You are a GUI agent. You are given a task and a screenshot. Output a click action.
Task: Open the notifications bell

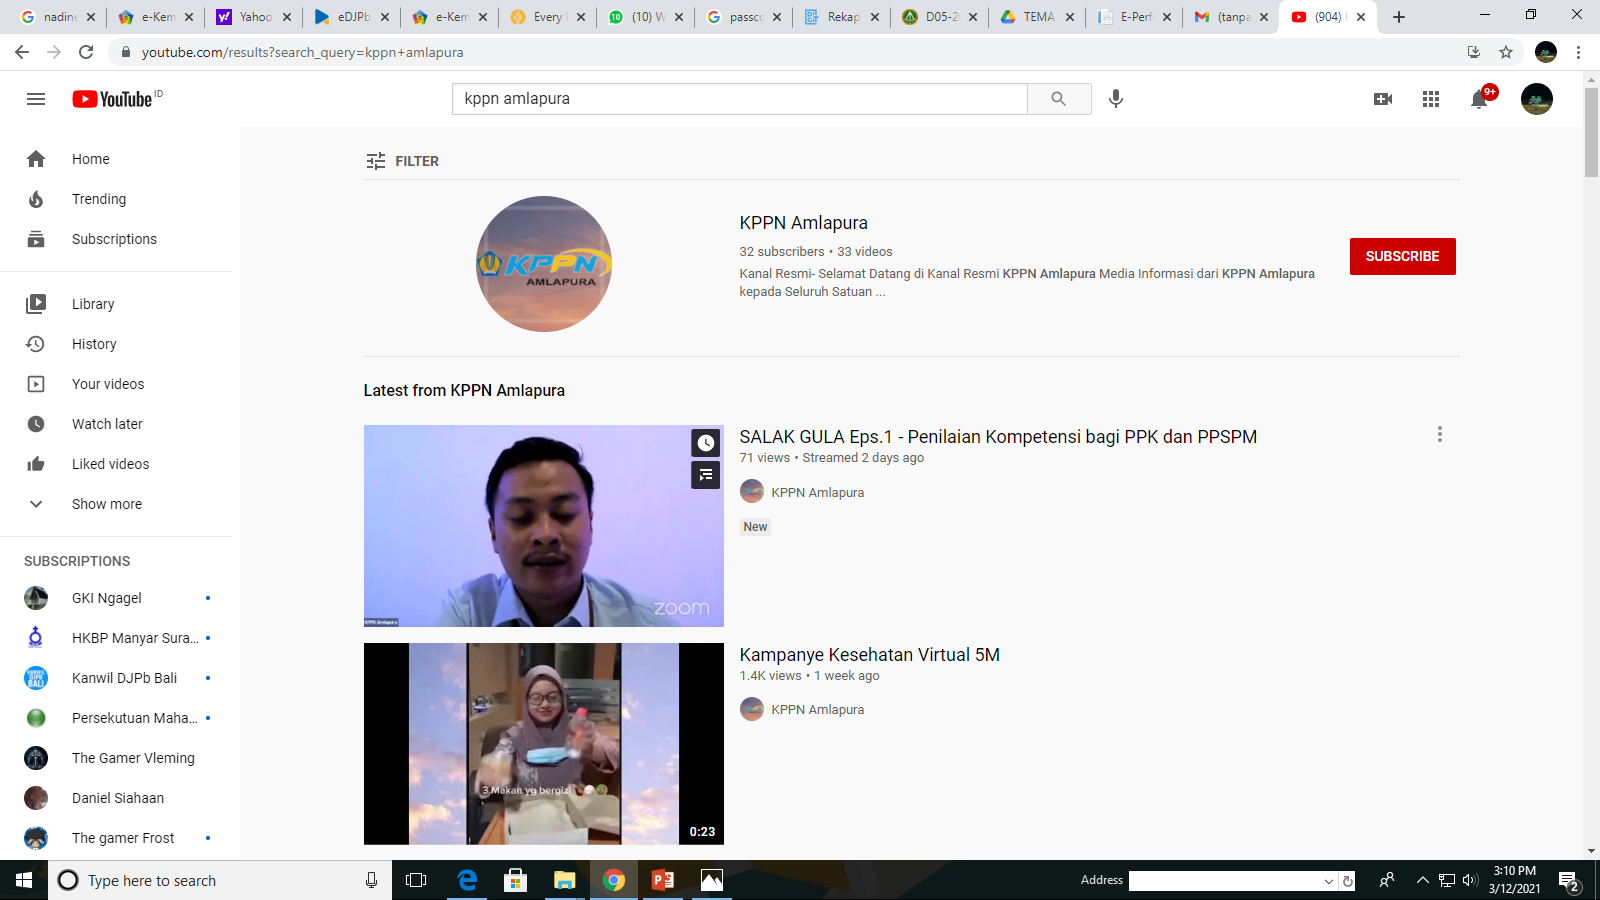[1479, 99]
